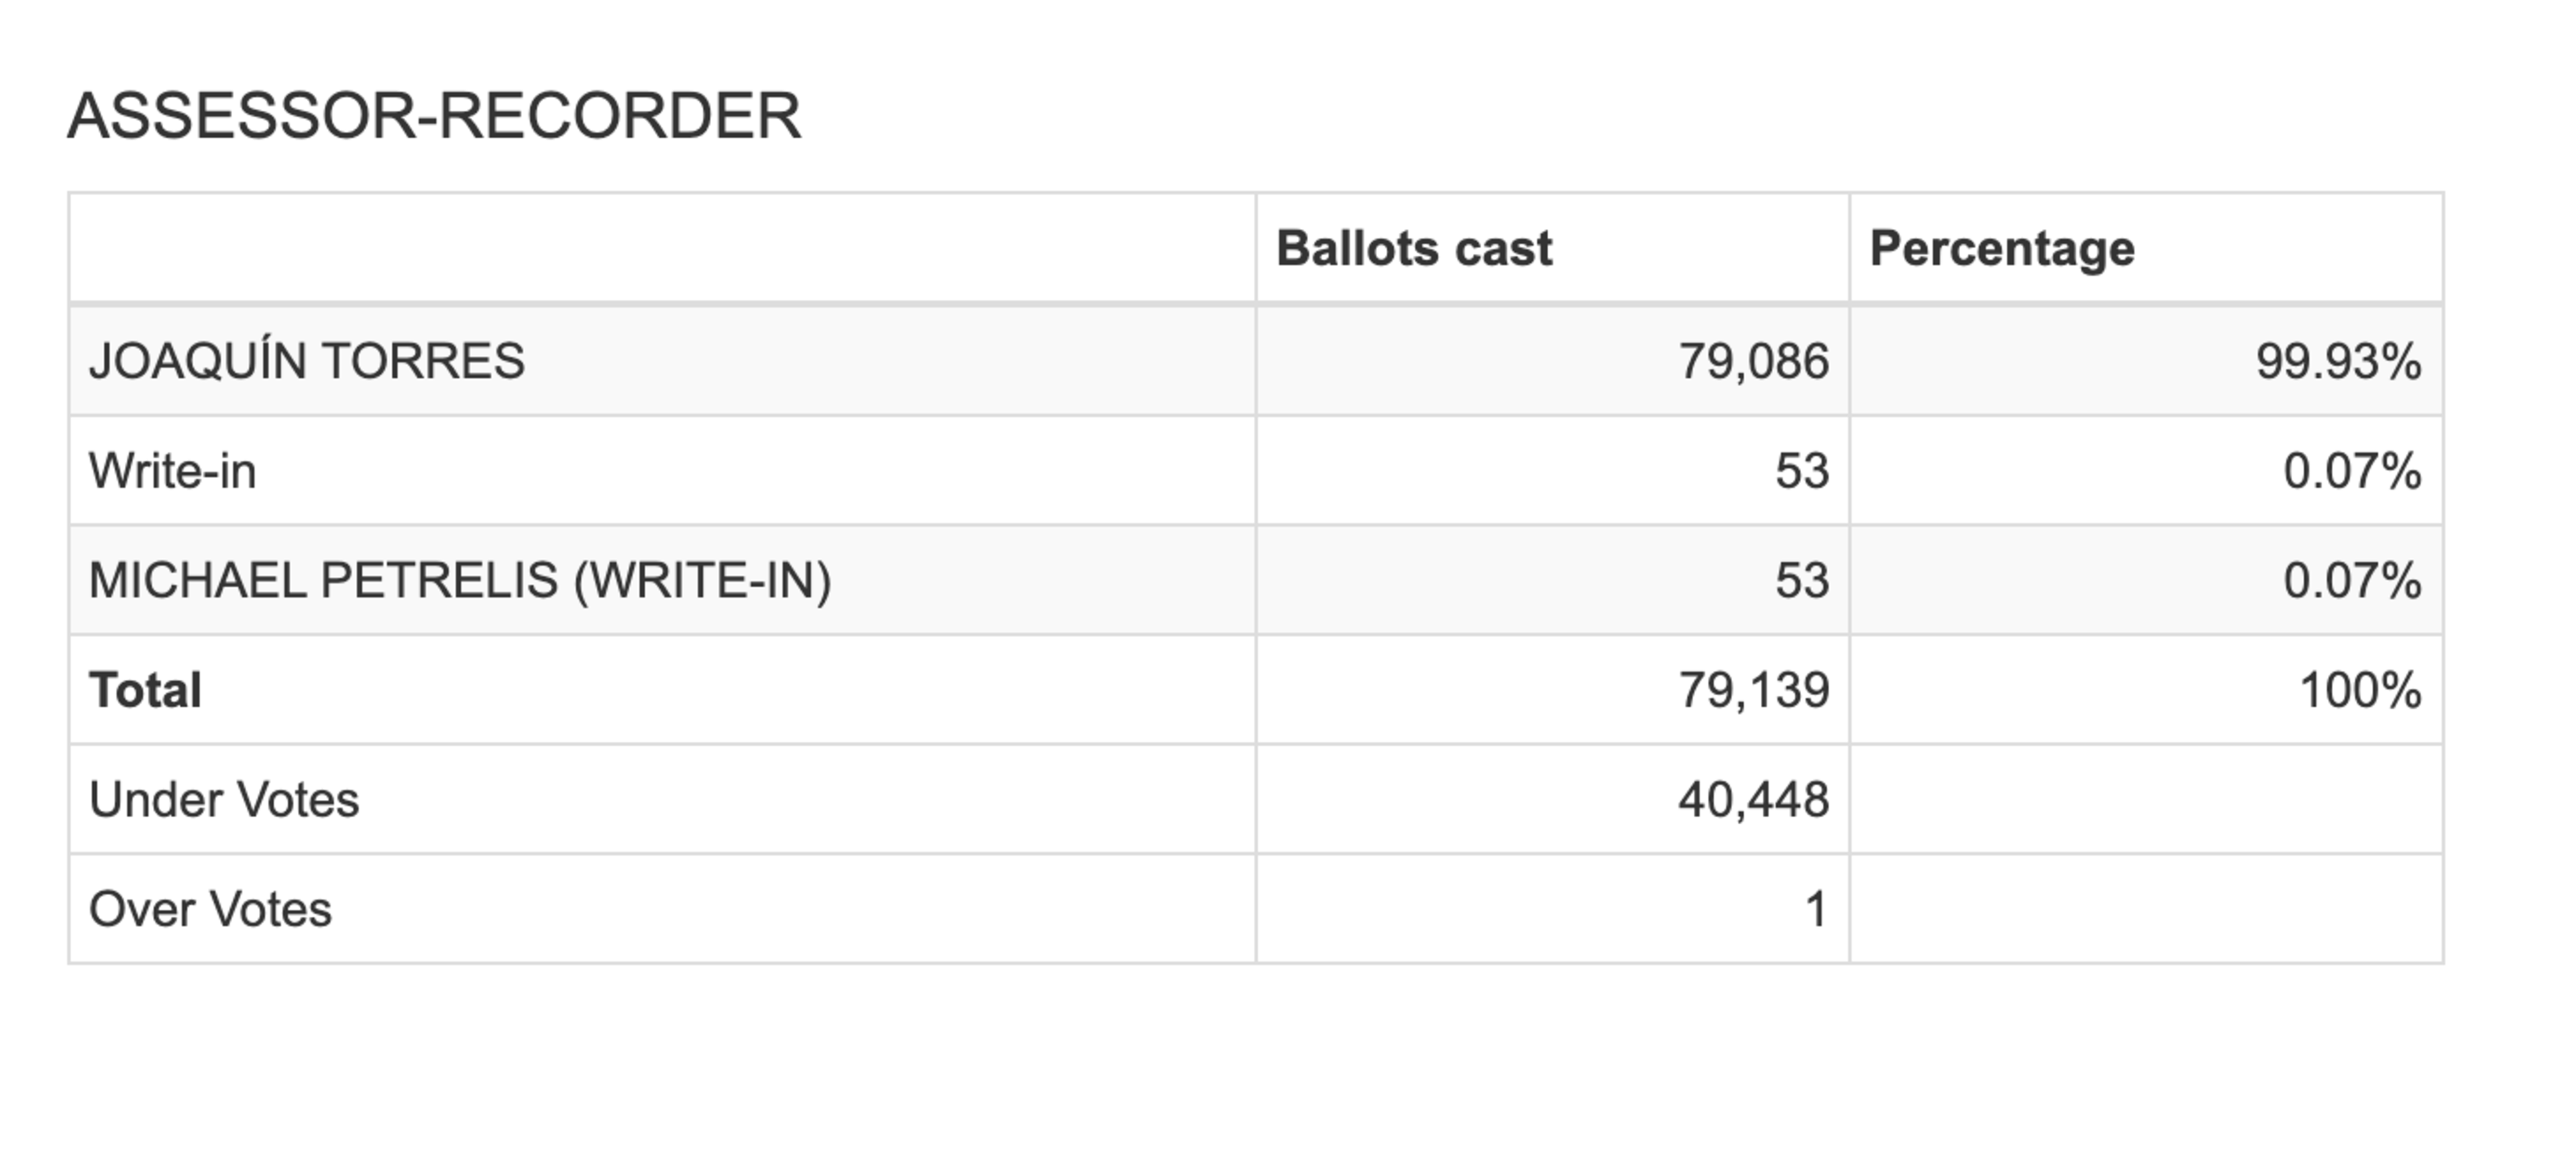
Task: Click the 79,086 ballots cell
Action: click(1753, 361)
